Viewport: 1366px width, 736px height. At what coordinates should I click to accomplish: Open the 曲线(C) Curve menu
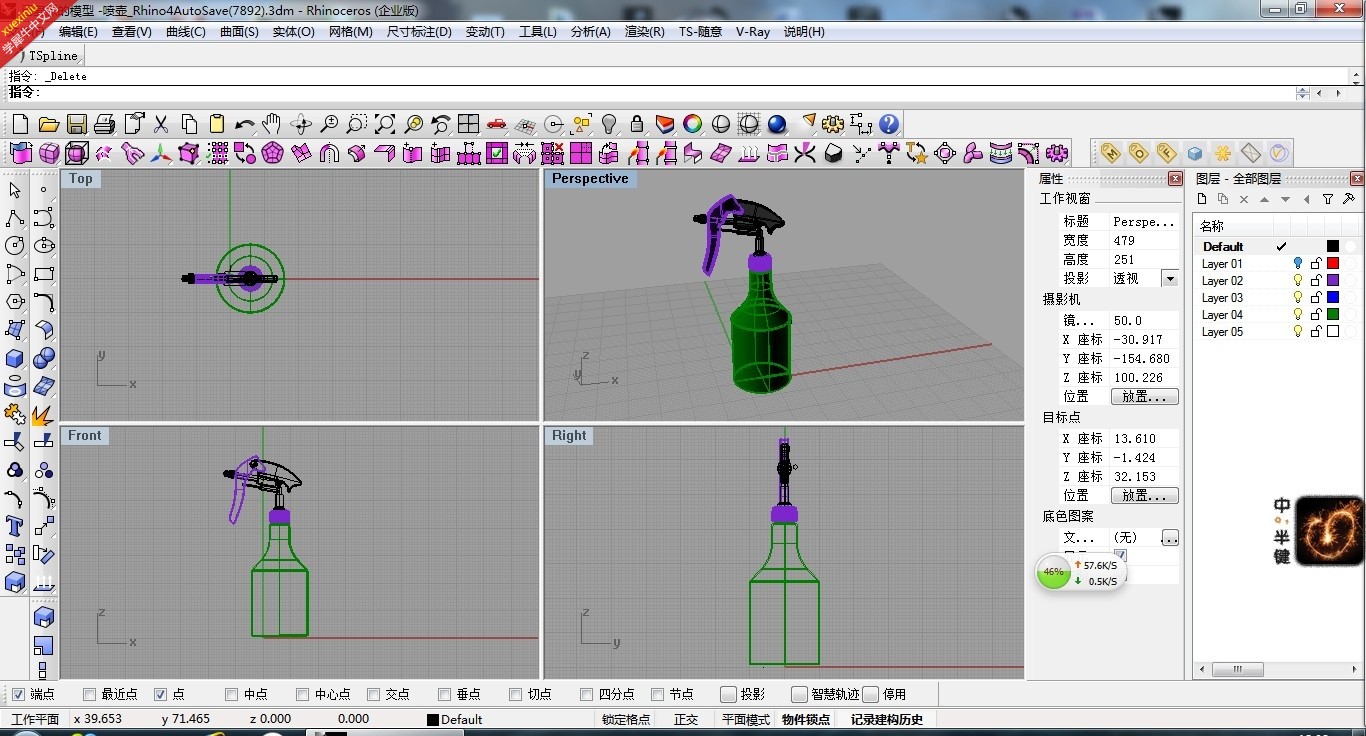point(185,32)
